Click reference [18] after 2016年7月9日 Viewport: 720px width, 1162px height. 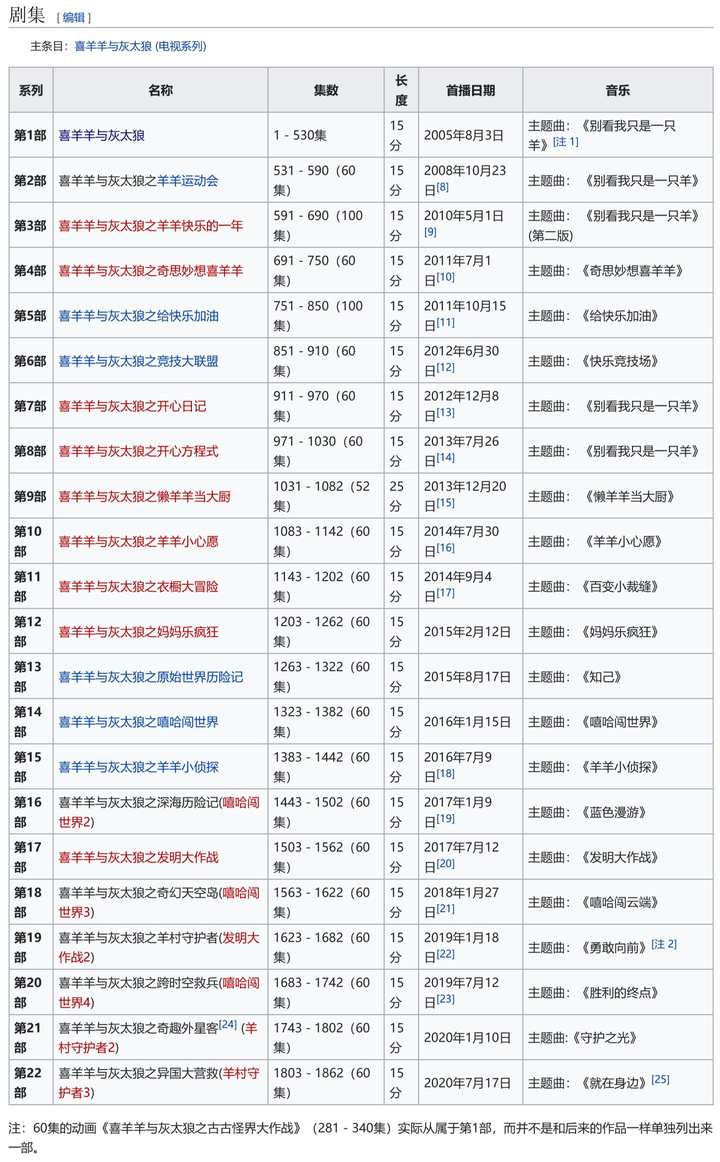click(x=445, y=774)
